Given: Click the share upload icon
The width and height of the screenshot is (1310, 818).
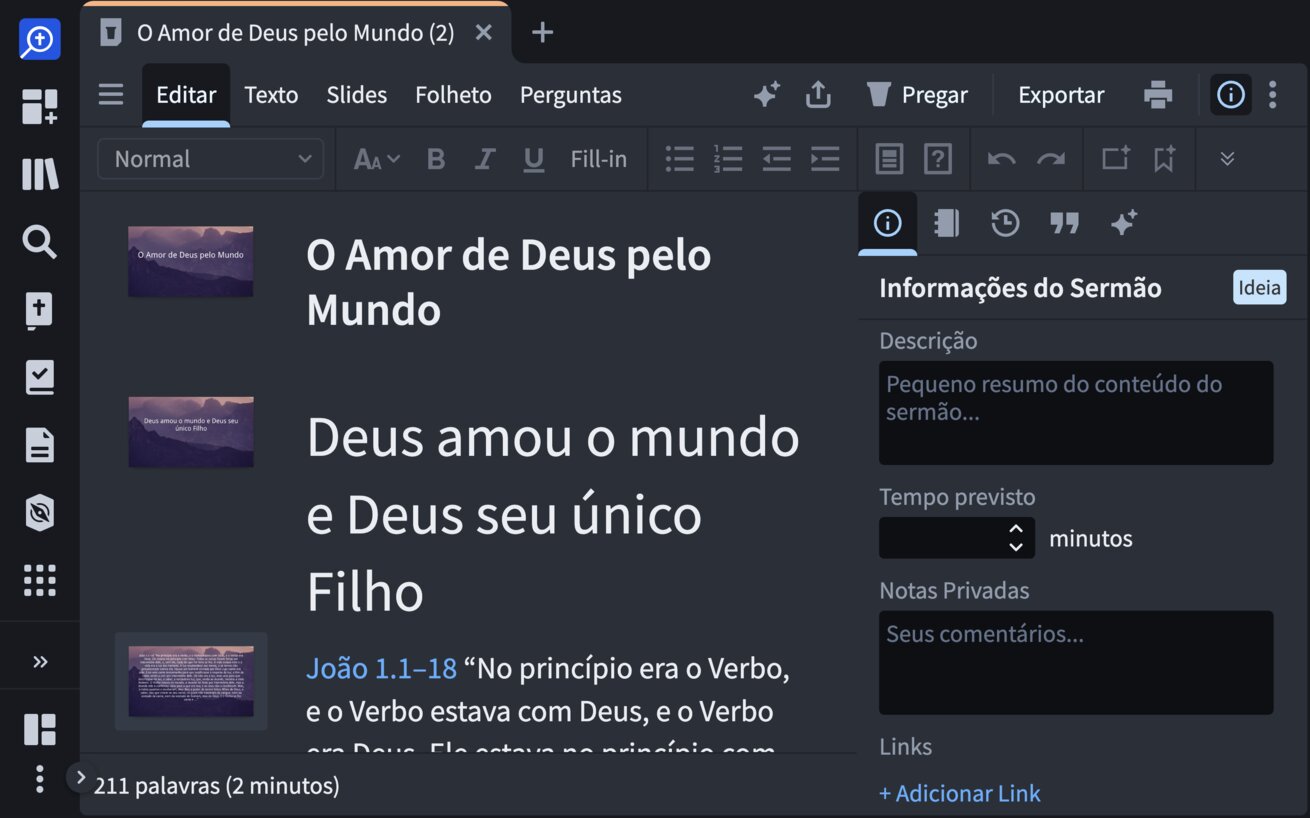Looking at the screenshot, I should click(818, 95).
